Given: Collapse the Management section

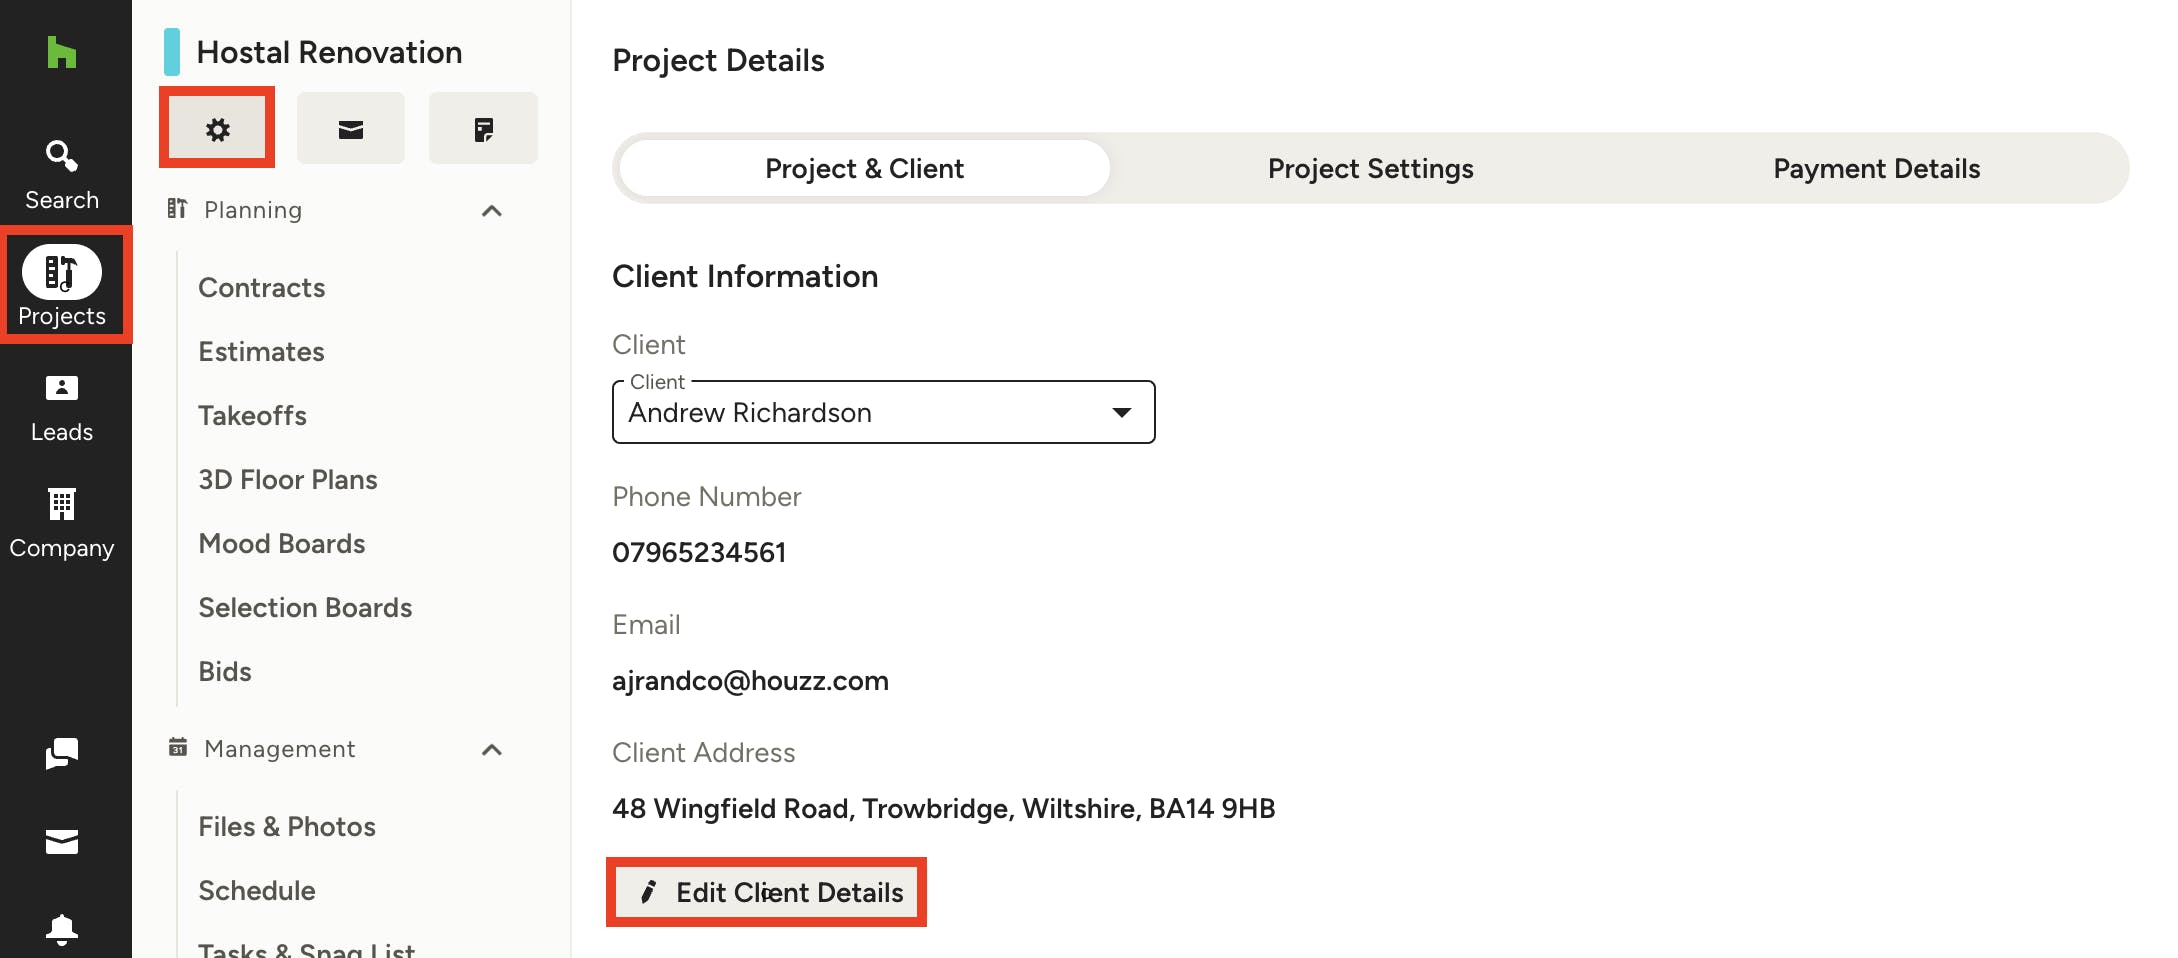Looking at the screenshot, I should pyautogui.click(x=491, y=749).
